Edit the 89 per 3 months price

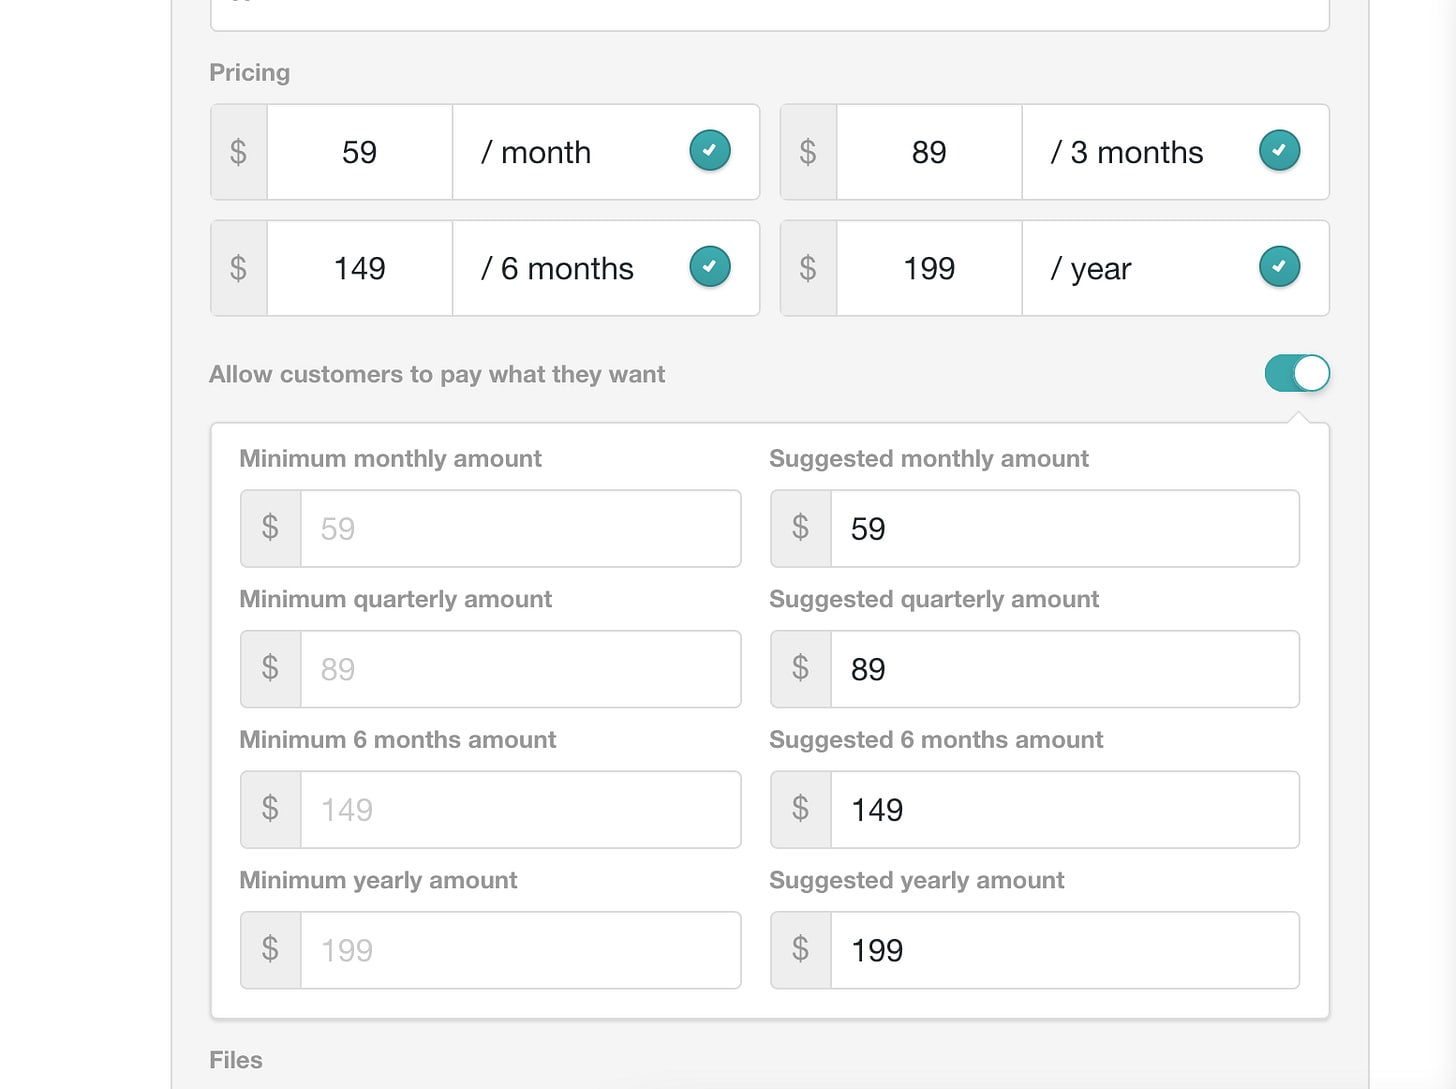[929, 152]
